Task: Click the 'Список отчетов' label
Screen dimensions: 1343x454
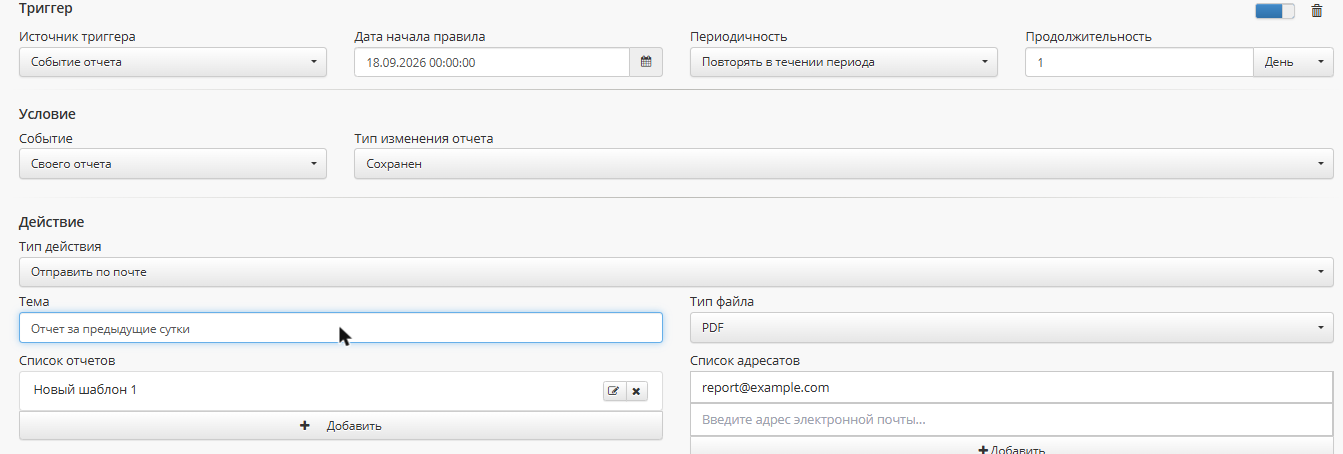Action: point(68,360)
